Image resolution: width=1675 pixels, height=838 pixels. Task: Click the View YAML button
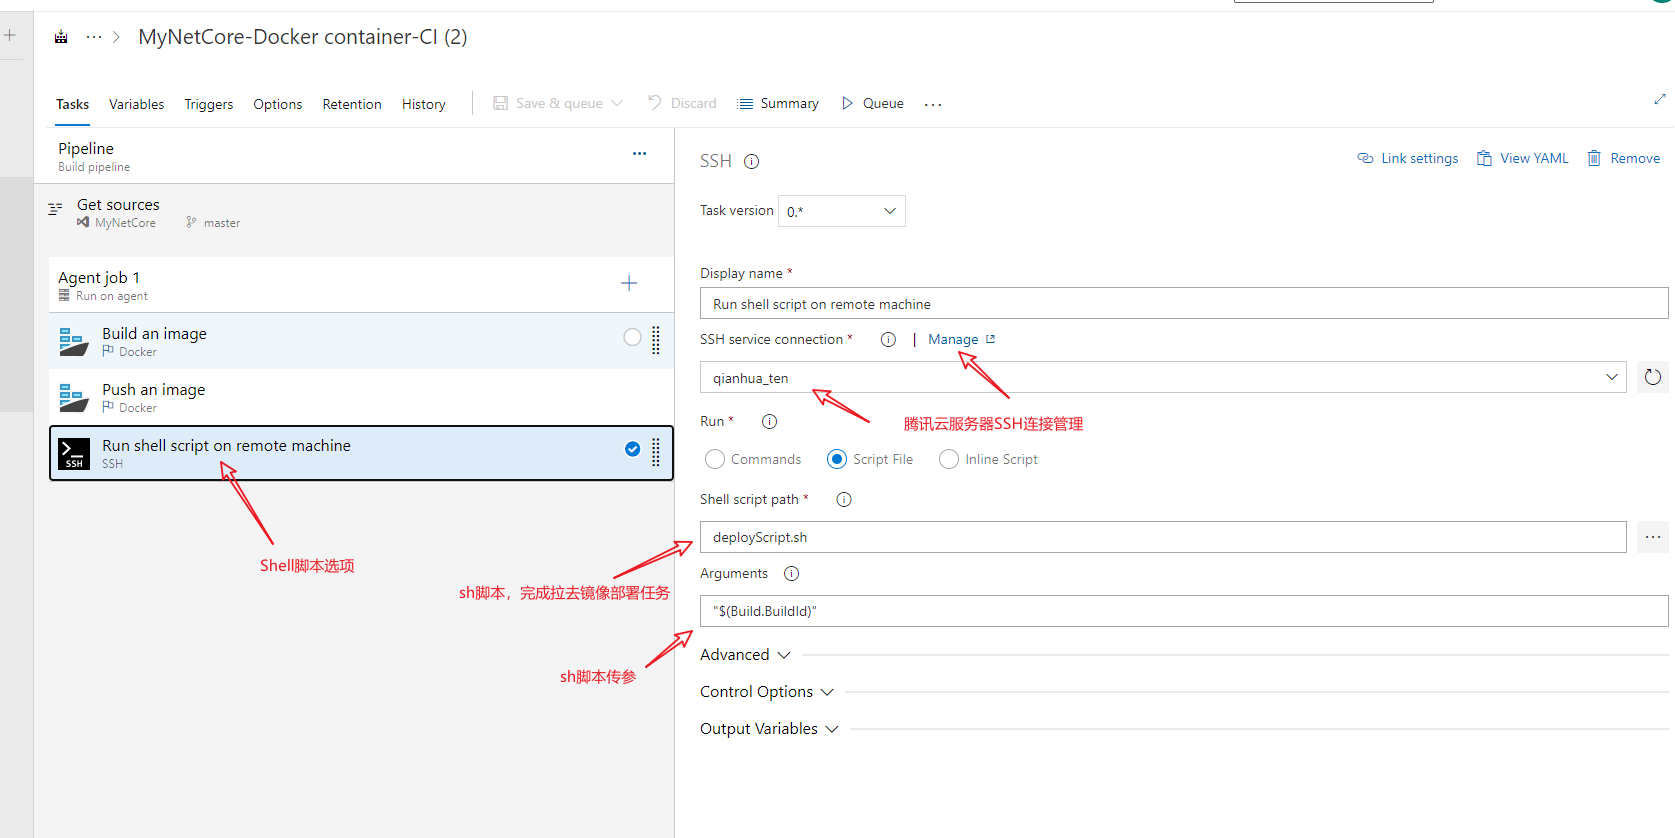pos(1522,158)
